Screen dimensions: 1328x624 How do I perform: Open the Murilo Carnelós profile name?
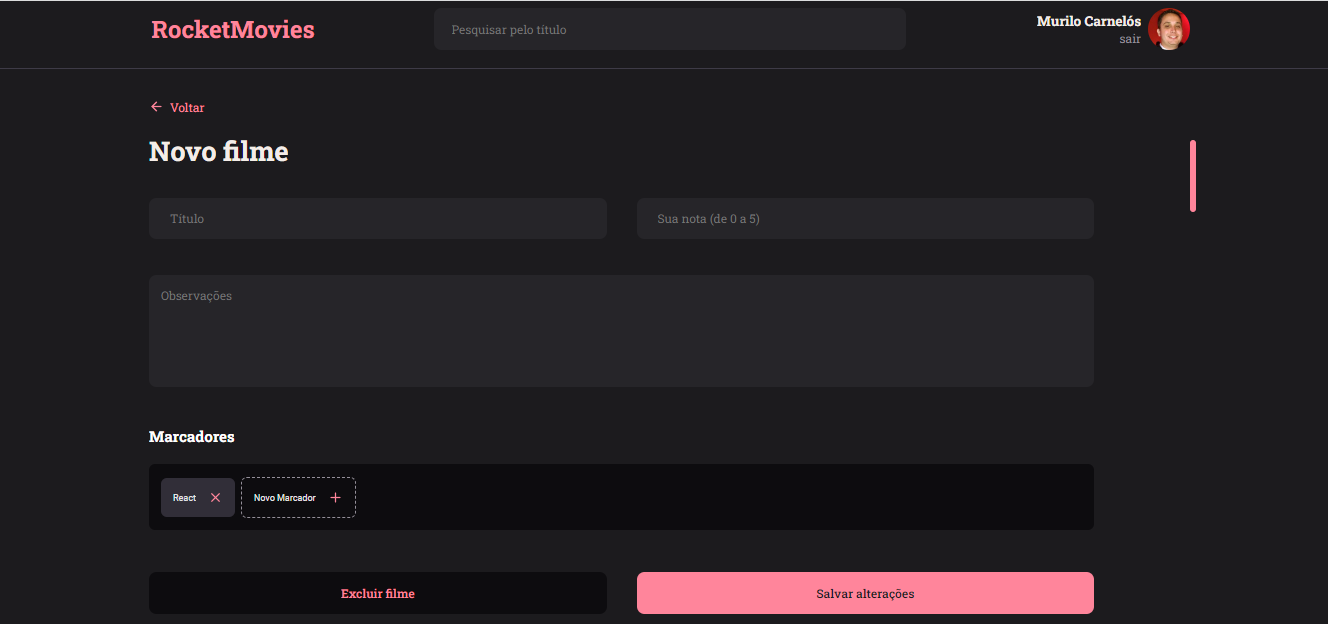pos(1088,20)
